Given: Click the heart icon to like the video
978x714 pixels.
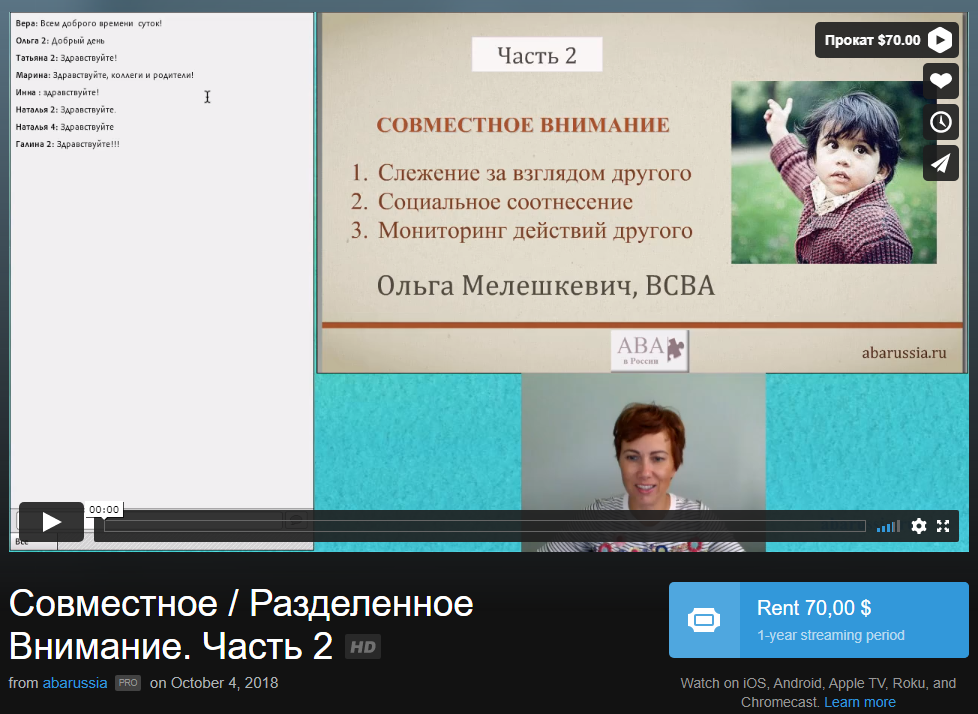Looking at the screenshot, I should [940, 80].
